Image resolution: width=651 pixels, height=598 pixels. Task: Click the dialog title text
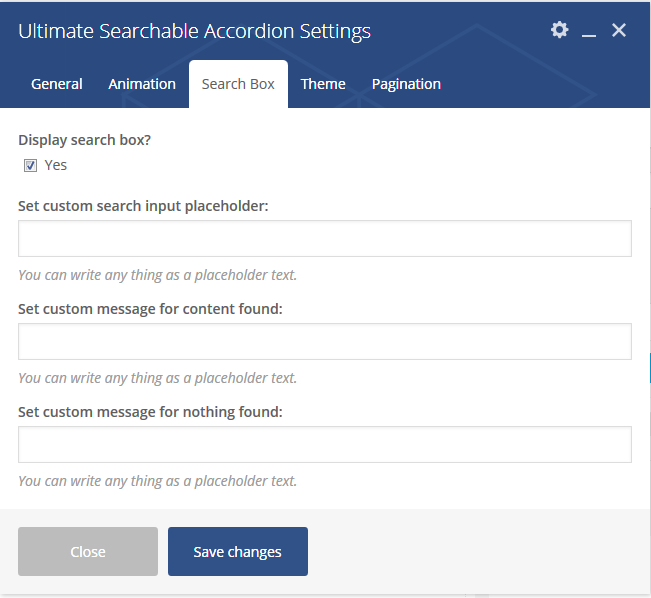coord(194,31)
